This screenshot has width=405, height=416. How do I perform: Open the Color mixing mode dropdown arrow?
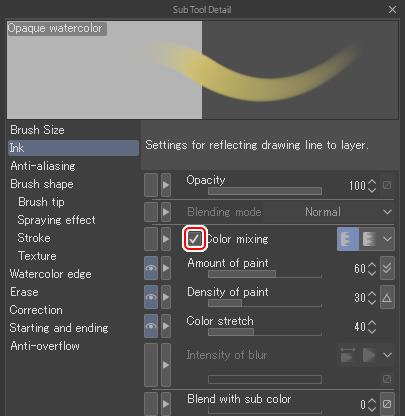coord(387,239)
